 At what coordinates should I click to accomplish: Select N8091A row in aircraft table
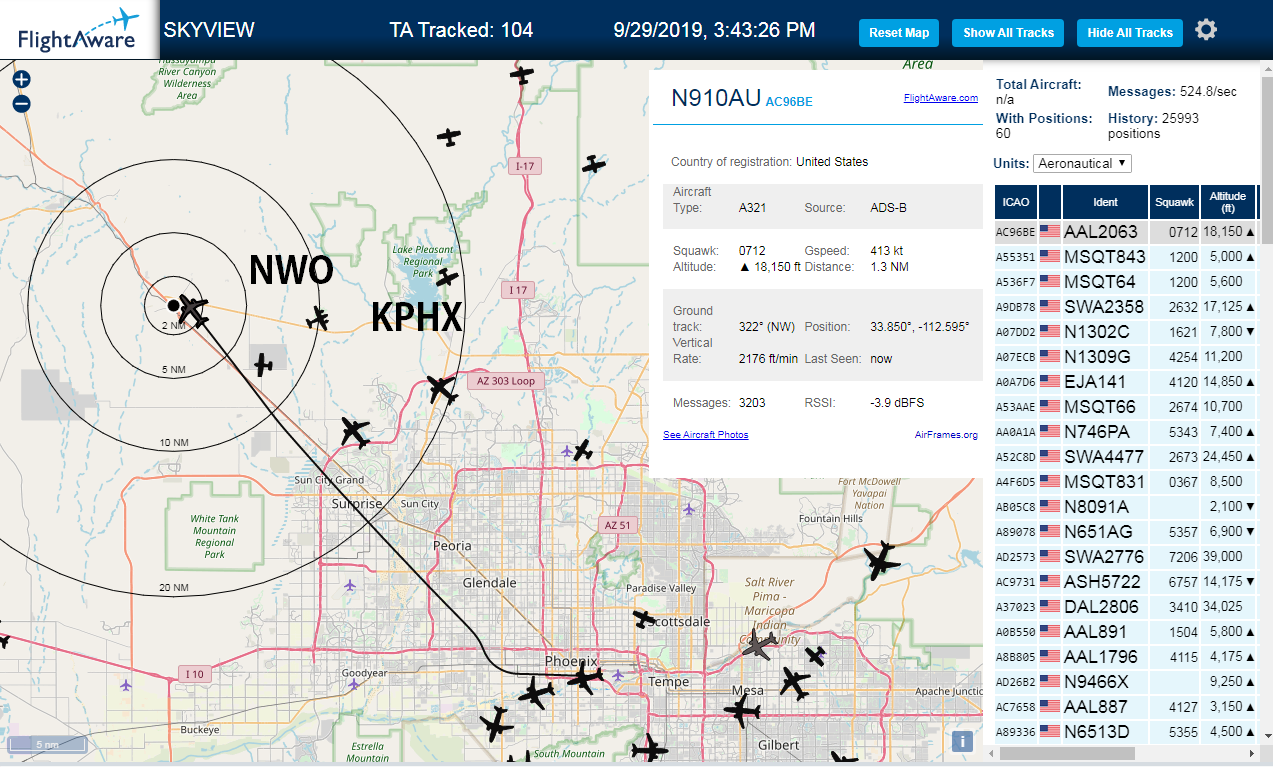(1125, 506)
